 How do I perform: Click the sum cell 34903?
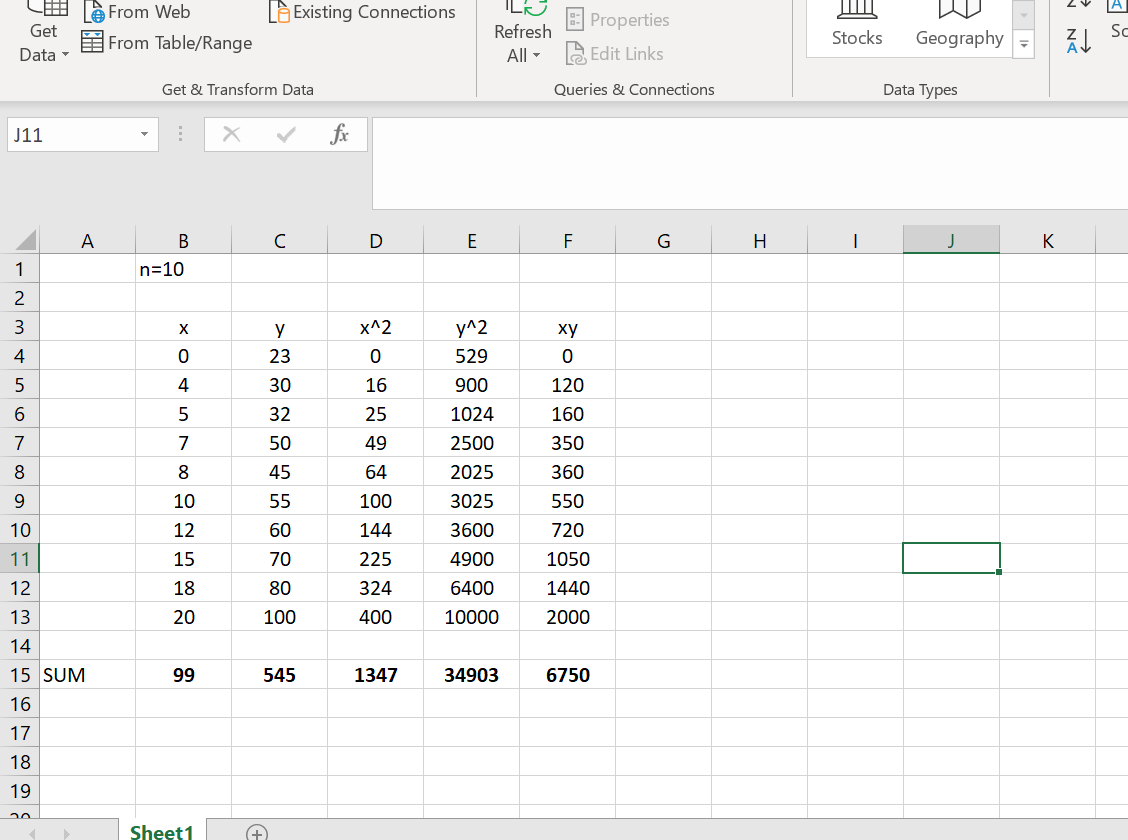pos(471,675)
